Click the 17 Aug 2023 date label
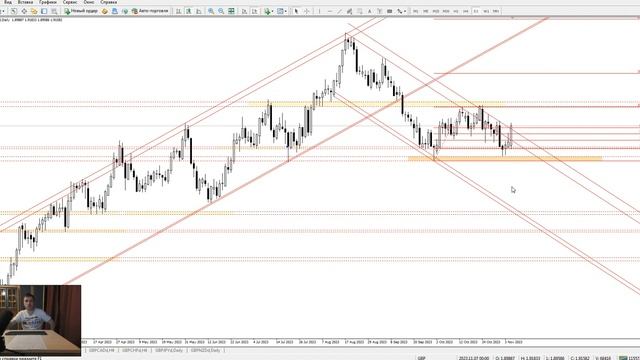640x360 pixels. point(354,342)
